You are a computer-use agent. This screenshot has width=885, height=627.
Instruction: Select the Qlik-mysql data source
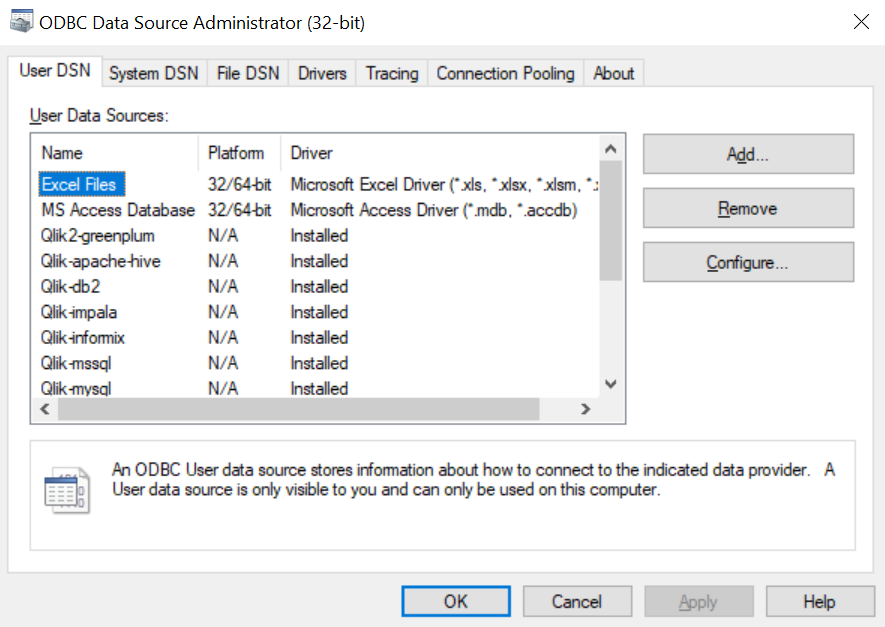pyautogui.click(x=76, y=388)
